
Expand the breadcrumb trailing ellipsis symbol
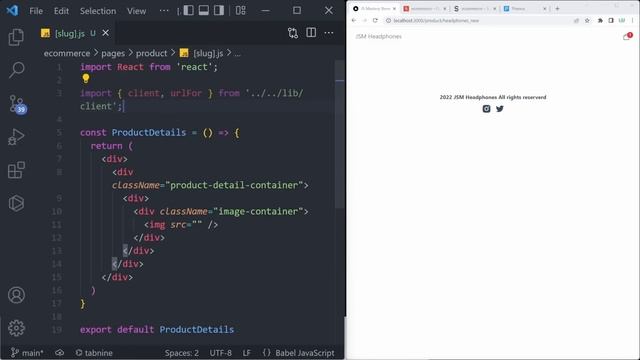pyautogui.click(x=237, y=53)
